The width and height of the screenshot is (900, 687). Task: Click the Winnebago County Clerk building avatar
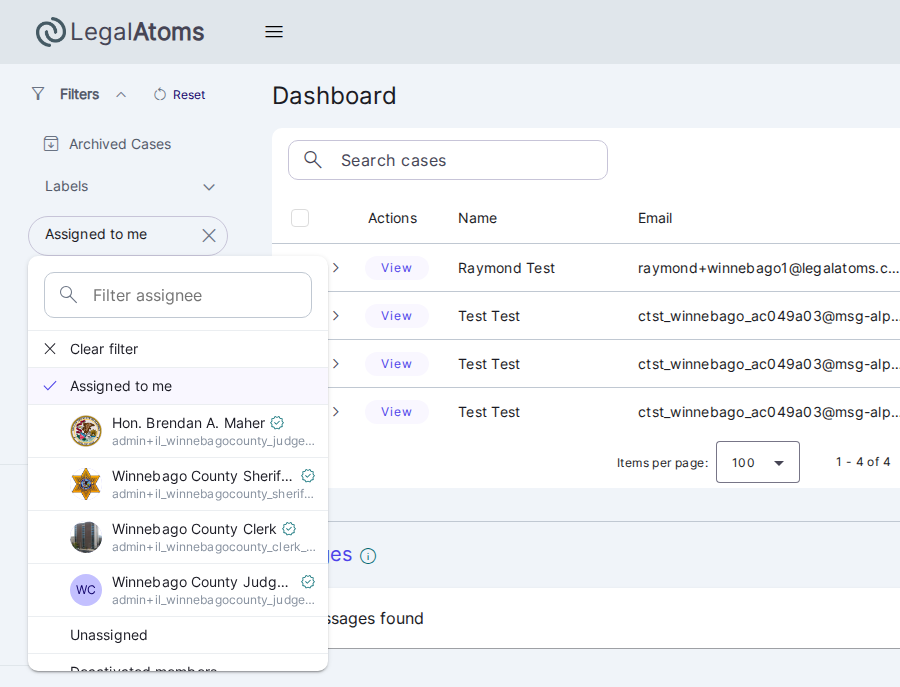point(86,537)
